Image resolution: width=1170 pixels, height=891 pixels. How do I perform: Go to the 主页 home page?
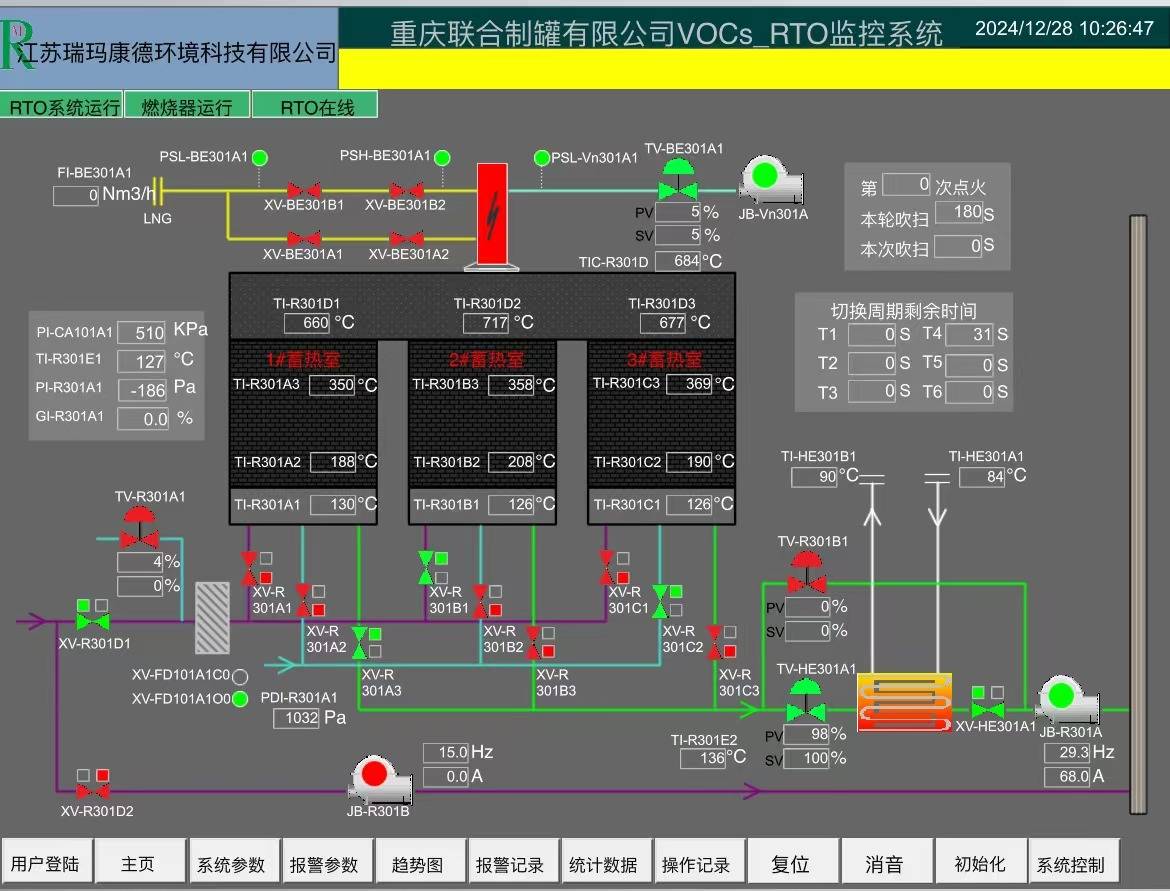click(x=138, y=864)
